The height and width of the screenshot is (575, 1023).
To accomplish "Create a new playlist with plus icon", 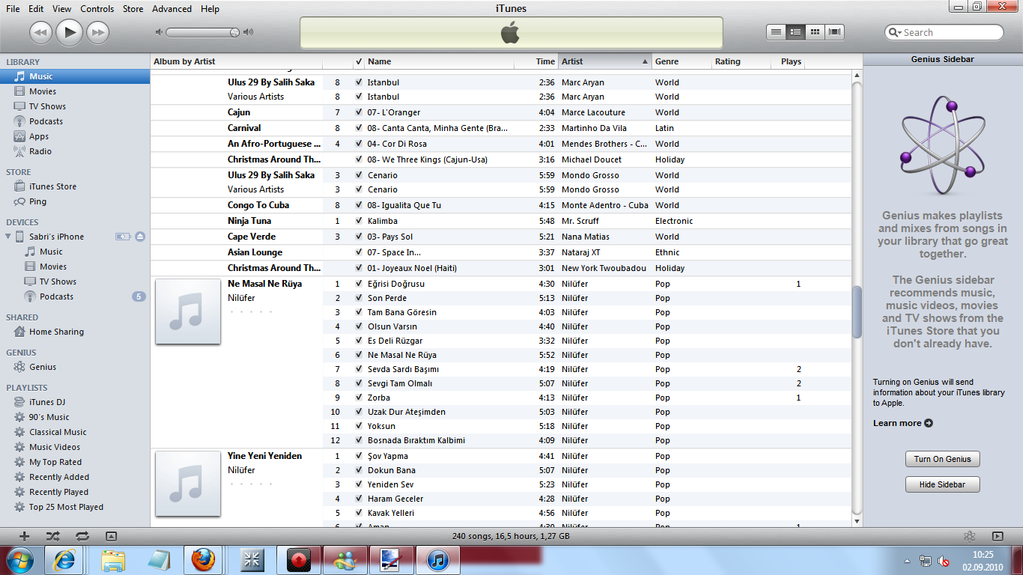I will [24, 536].
